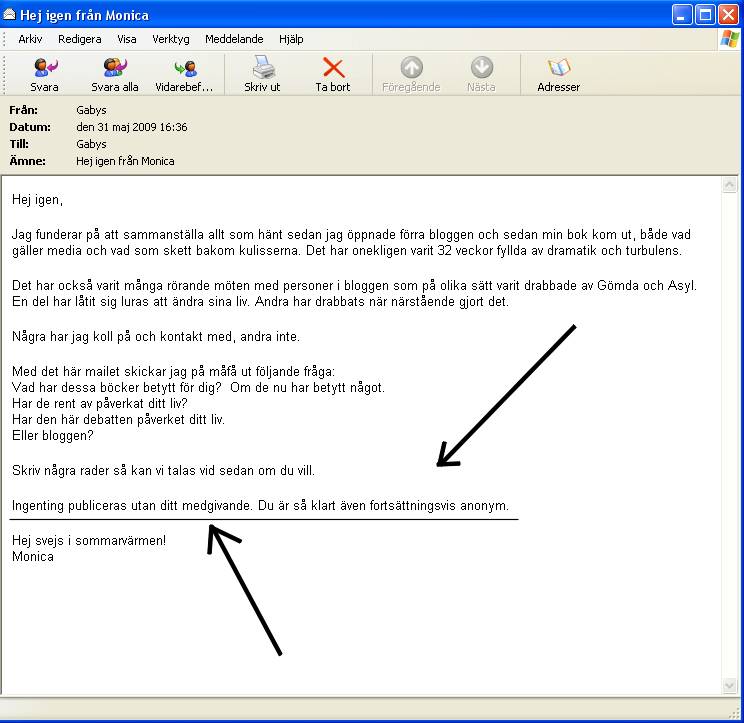This screenshot has height=723, width=744.
Task: Click the Svara reply icon
Action: (x=45, y=67)
